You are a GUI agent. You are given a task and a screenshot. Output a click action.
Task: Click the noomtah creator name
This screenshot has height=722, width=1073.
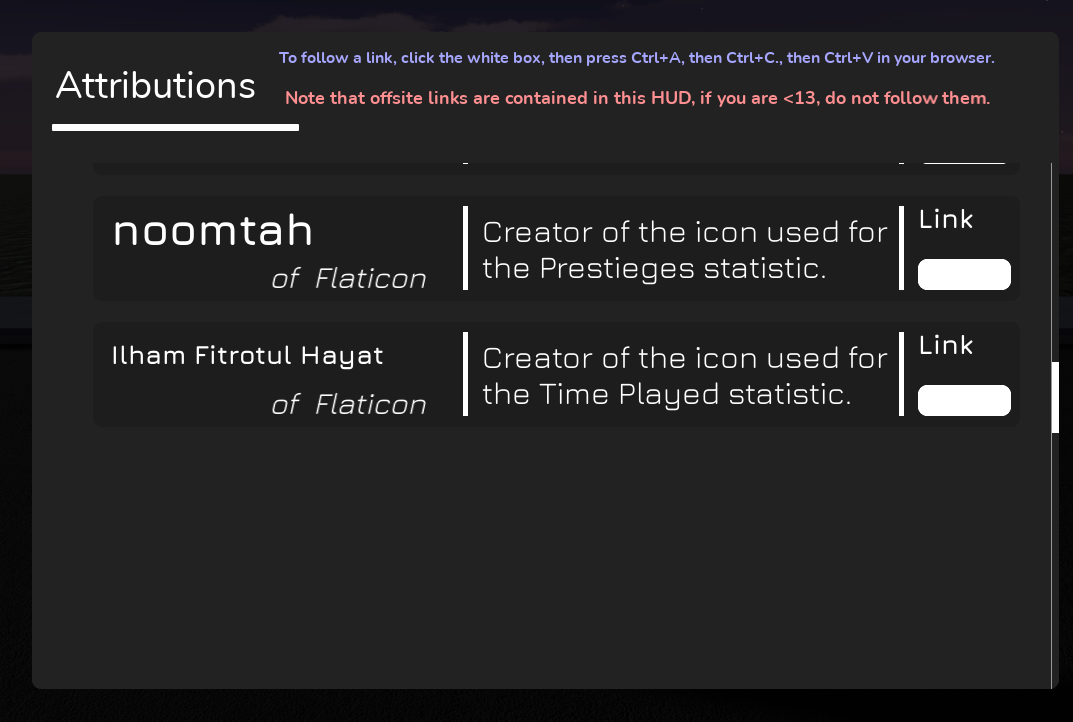212,231
